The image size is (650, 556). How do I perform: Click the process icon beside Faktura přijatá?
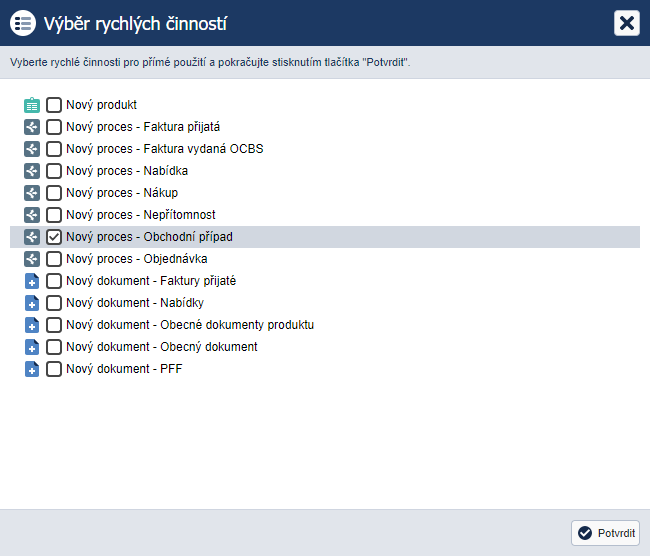pyautogui.click(x=32, y=127)
